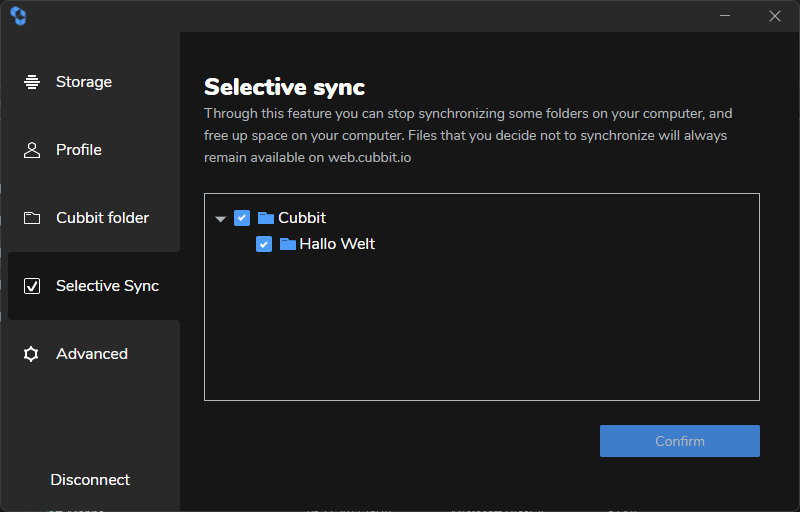Uncheck the Hallo Welt folder checkbox
This screenshot has height=512, width=800.
[264, 244]
